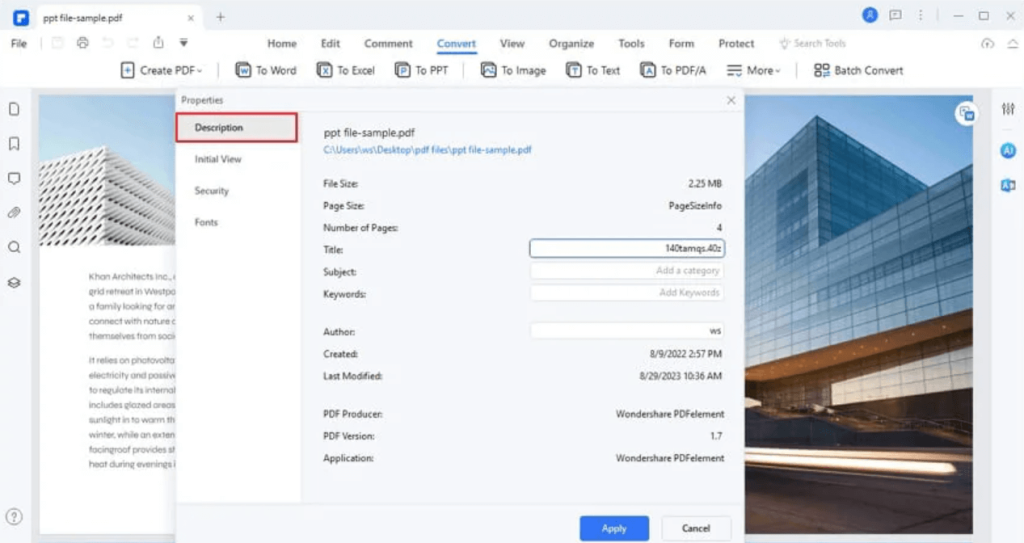Convert the PDF To Word
This screenshot has height=543, width=1024.
coord(266,70)
